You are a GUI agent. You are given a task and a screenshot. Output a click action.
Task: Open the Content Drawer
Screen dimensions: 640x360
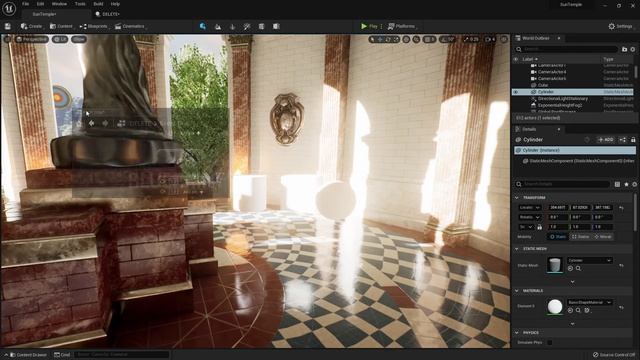[x=28, y=355]
